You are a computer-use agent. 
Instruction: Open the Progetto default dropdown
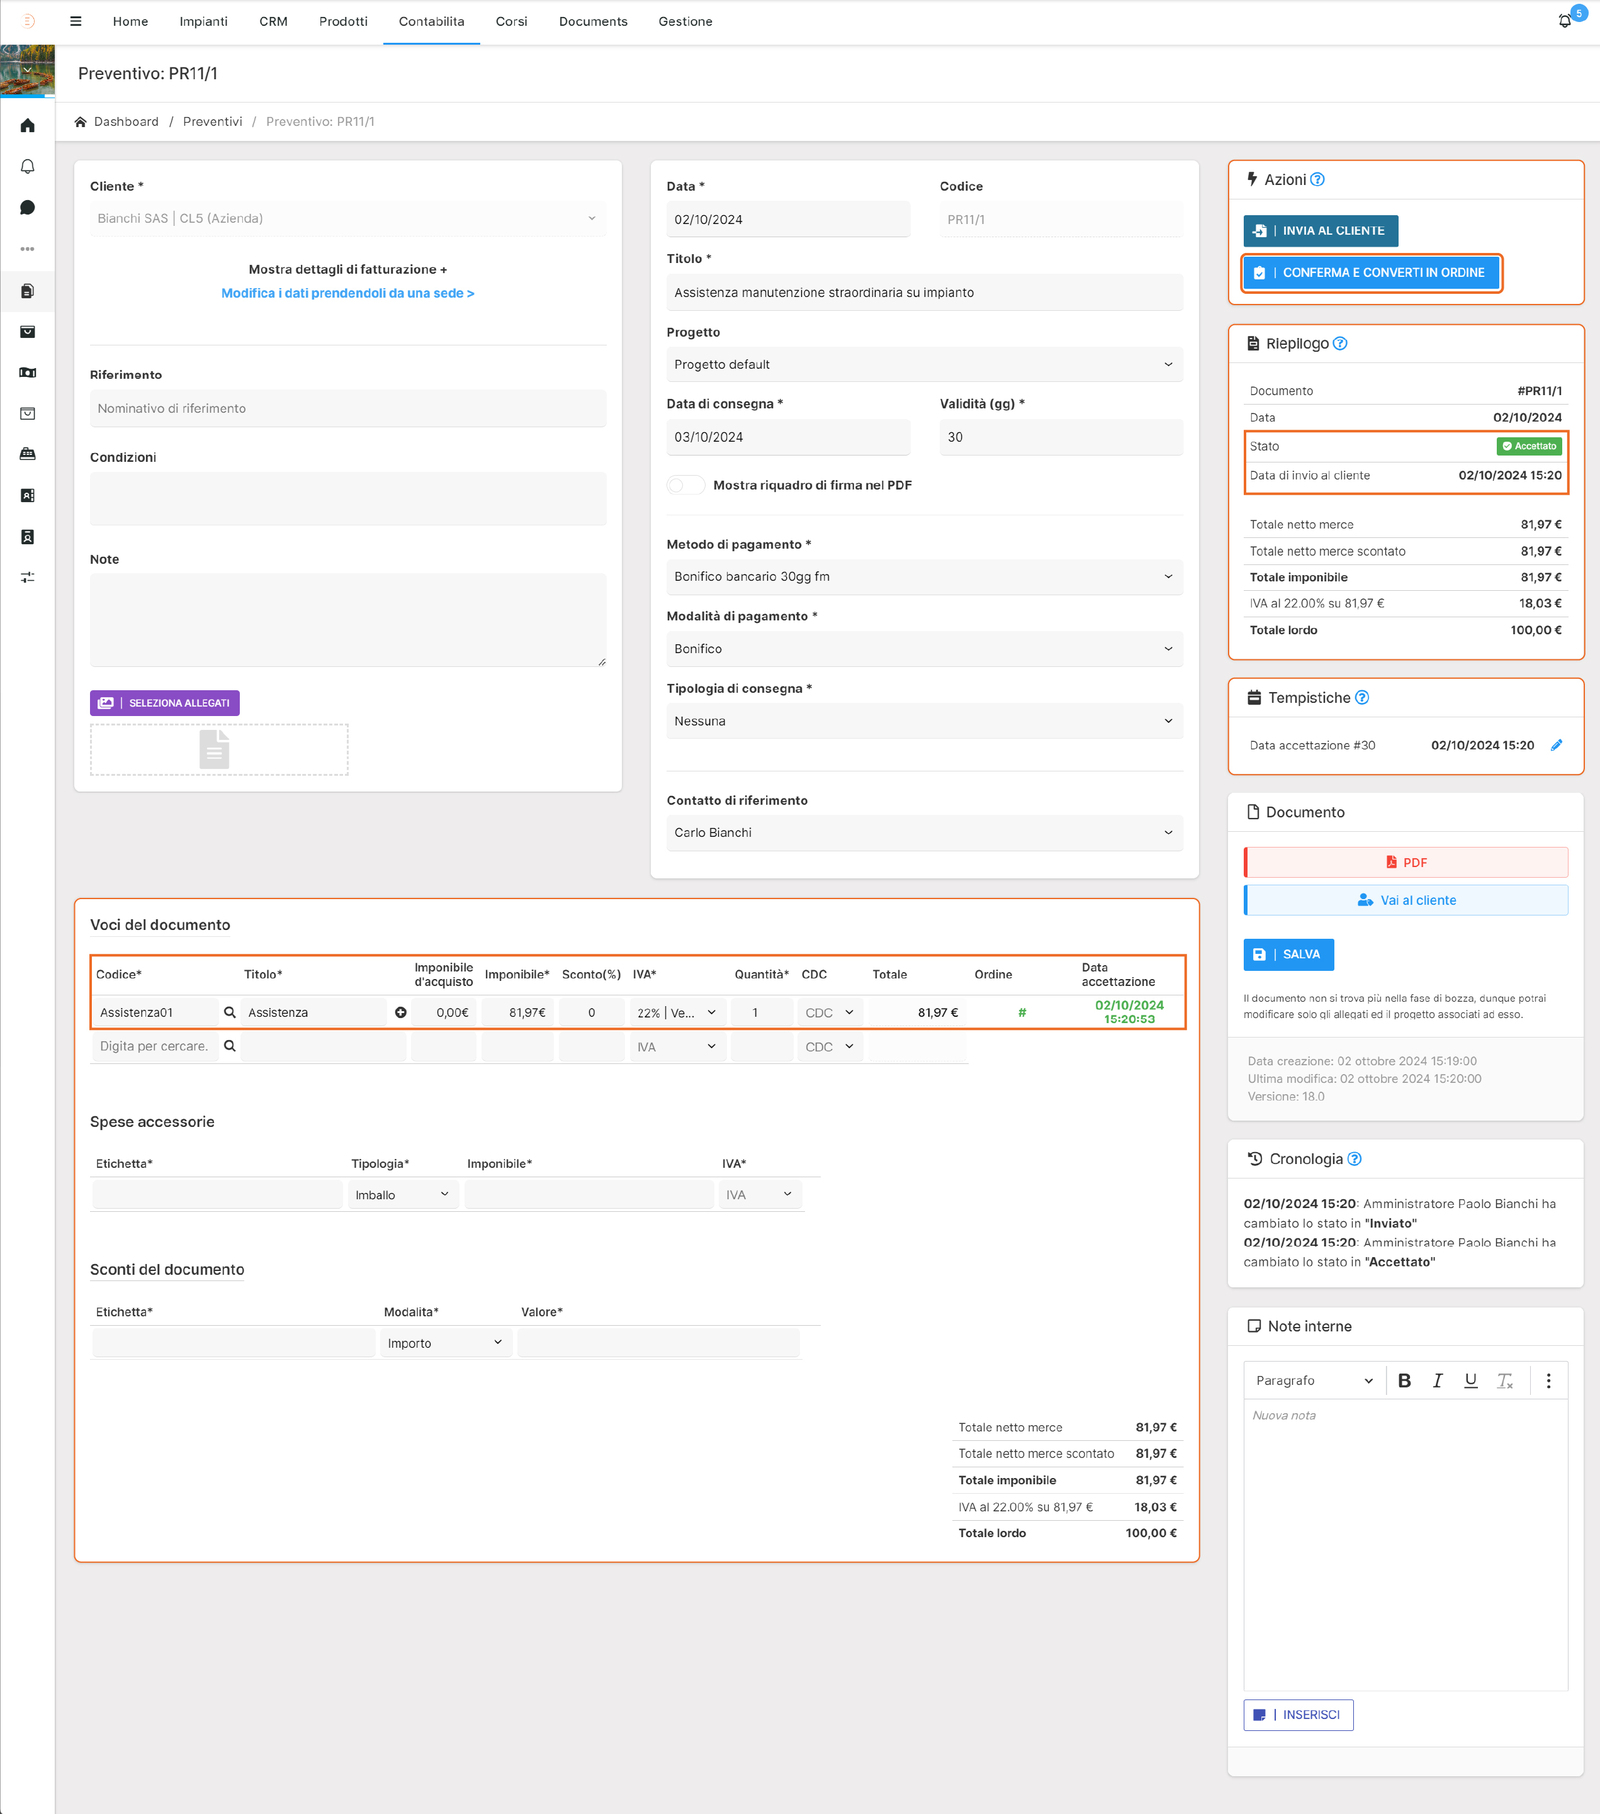923,365
